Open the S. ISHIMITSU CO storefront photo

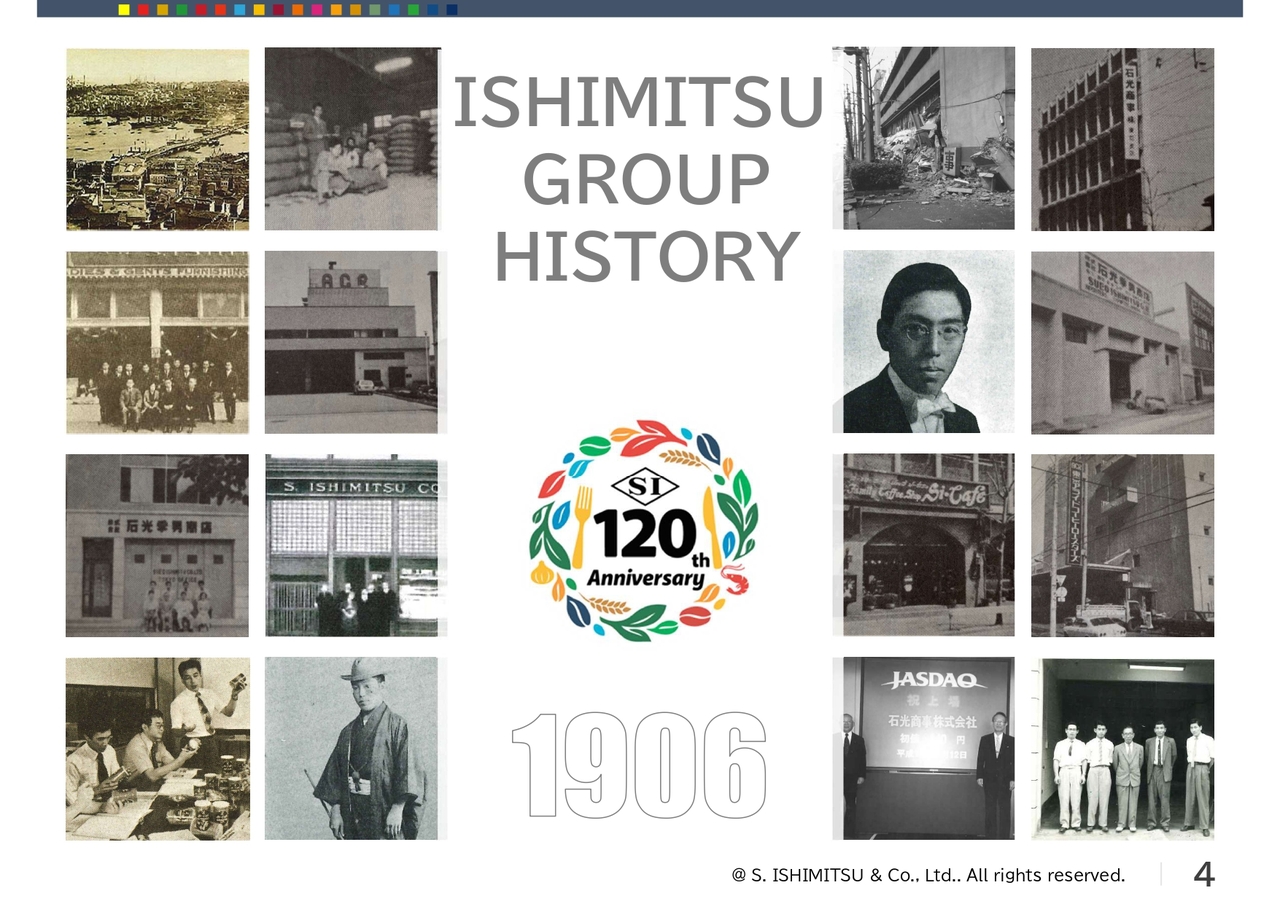tap(351, 545)
